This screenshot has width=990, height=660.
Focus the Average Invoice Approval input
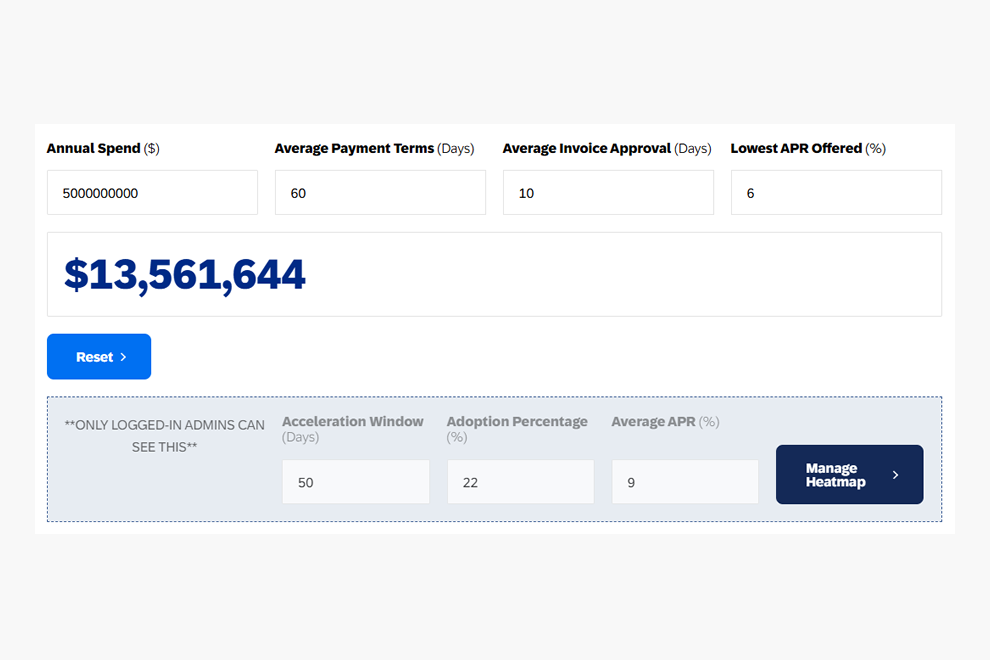[x=608, y=192]
